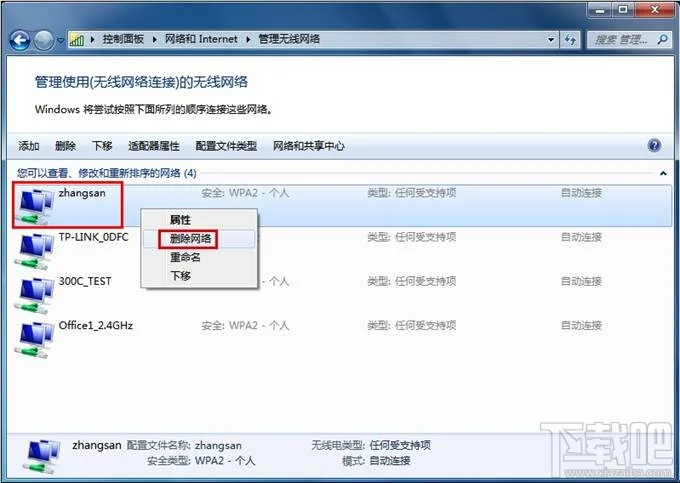
Task: Choose 下移 in the context menu
Action: coord(199,276)
